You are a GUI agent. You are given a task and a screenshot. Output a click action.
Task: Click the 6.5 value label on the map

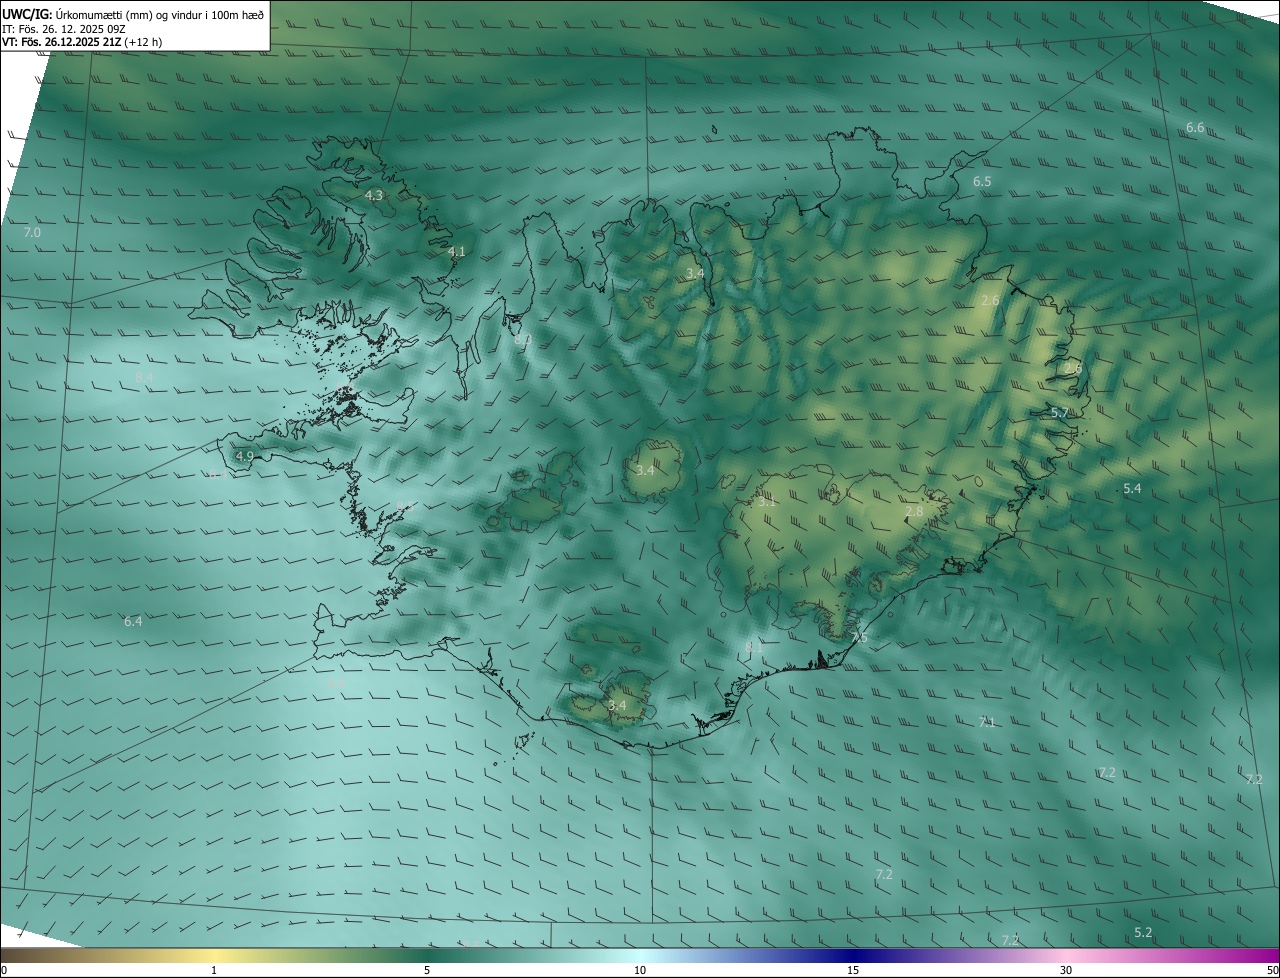pos(982,182)
